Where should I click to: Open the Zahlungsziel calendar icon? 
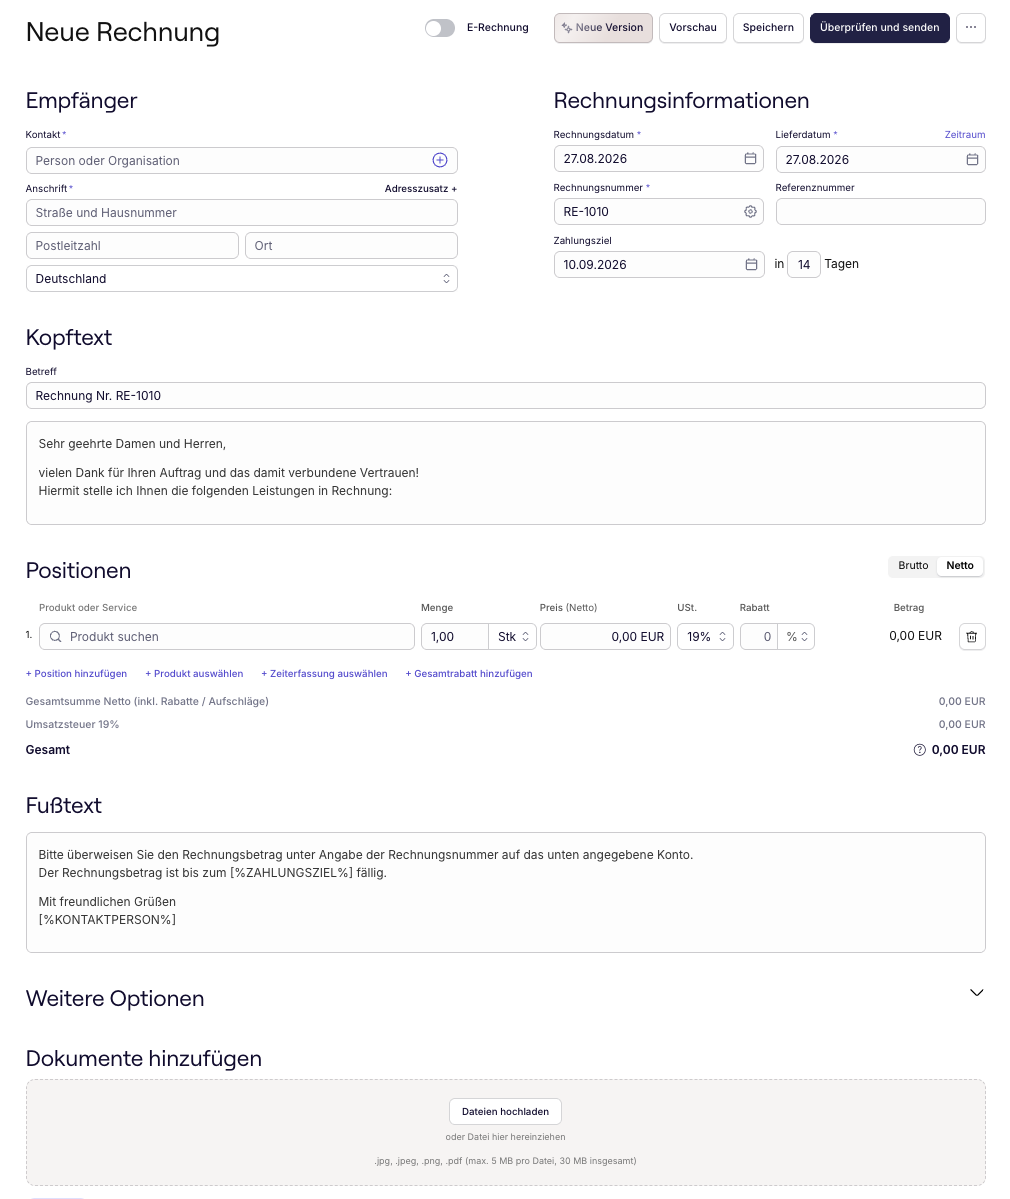click(x=751, y=264)
